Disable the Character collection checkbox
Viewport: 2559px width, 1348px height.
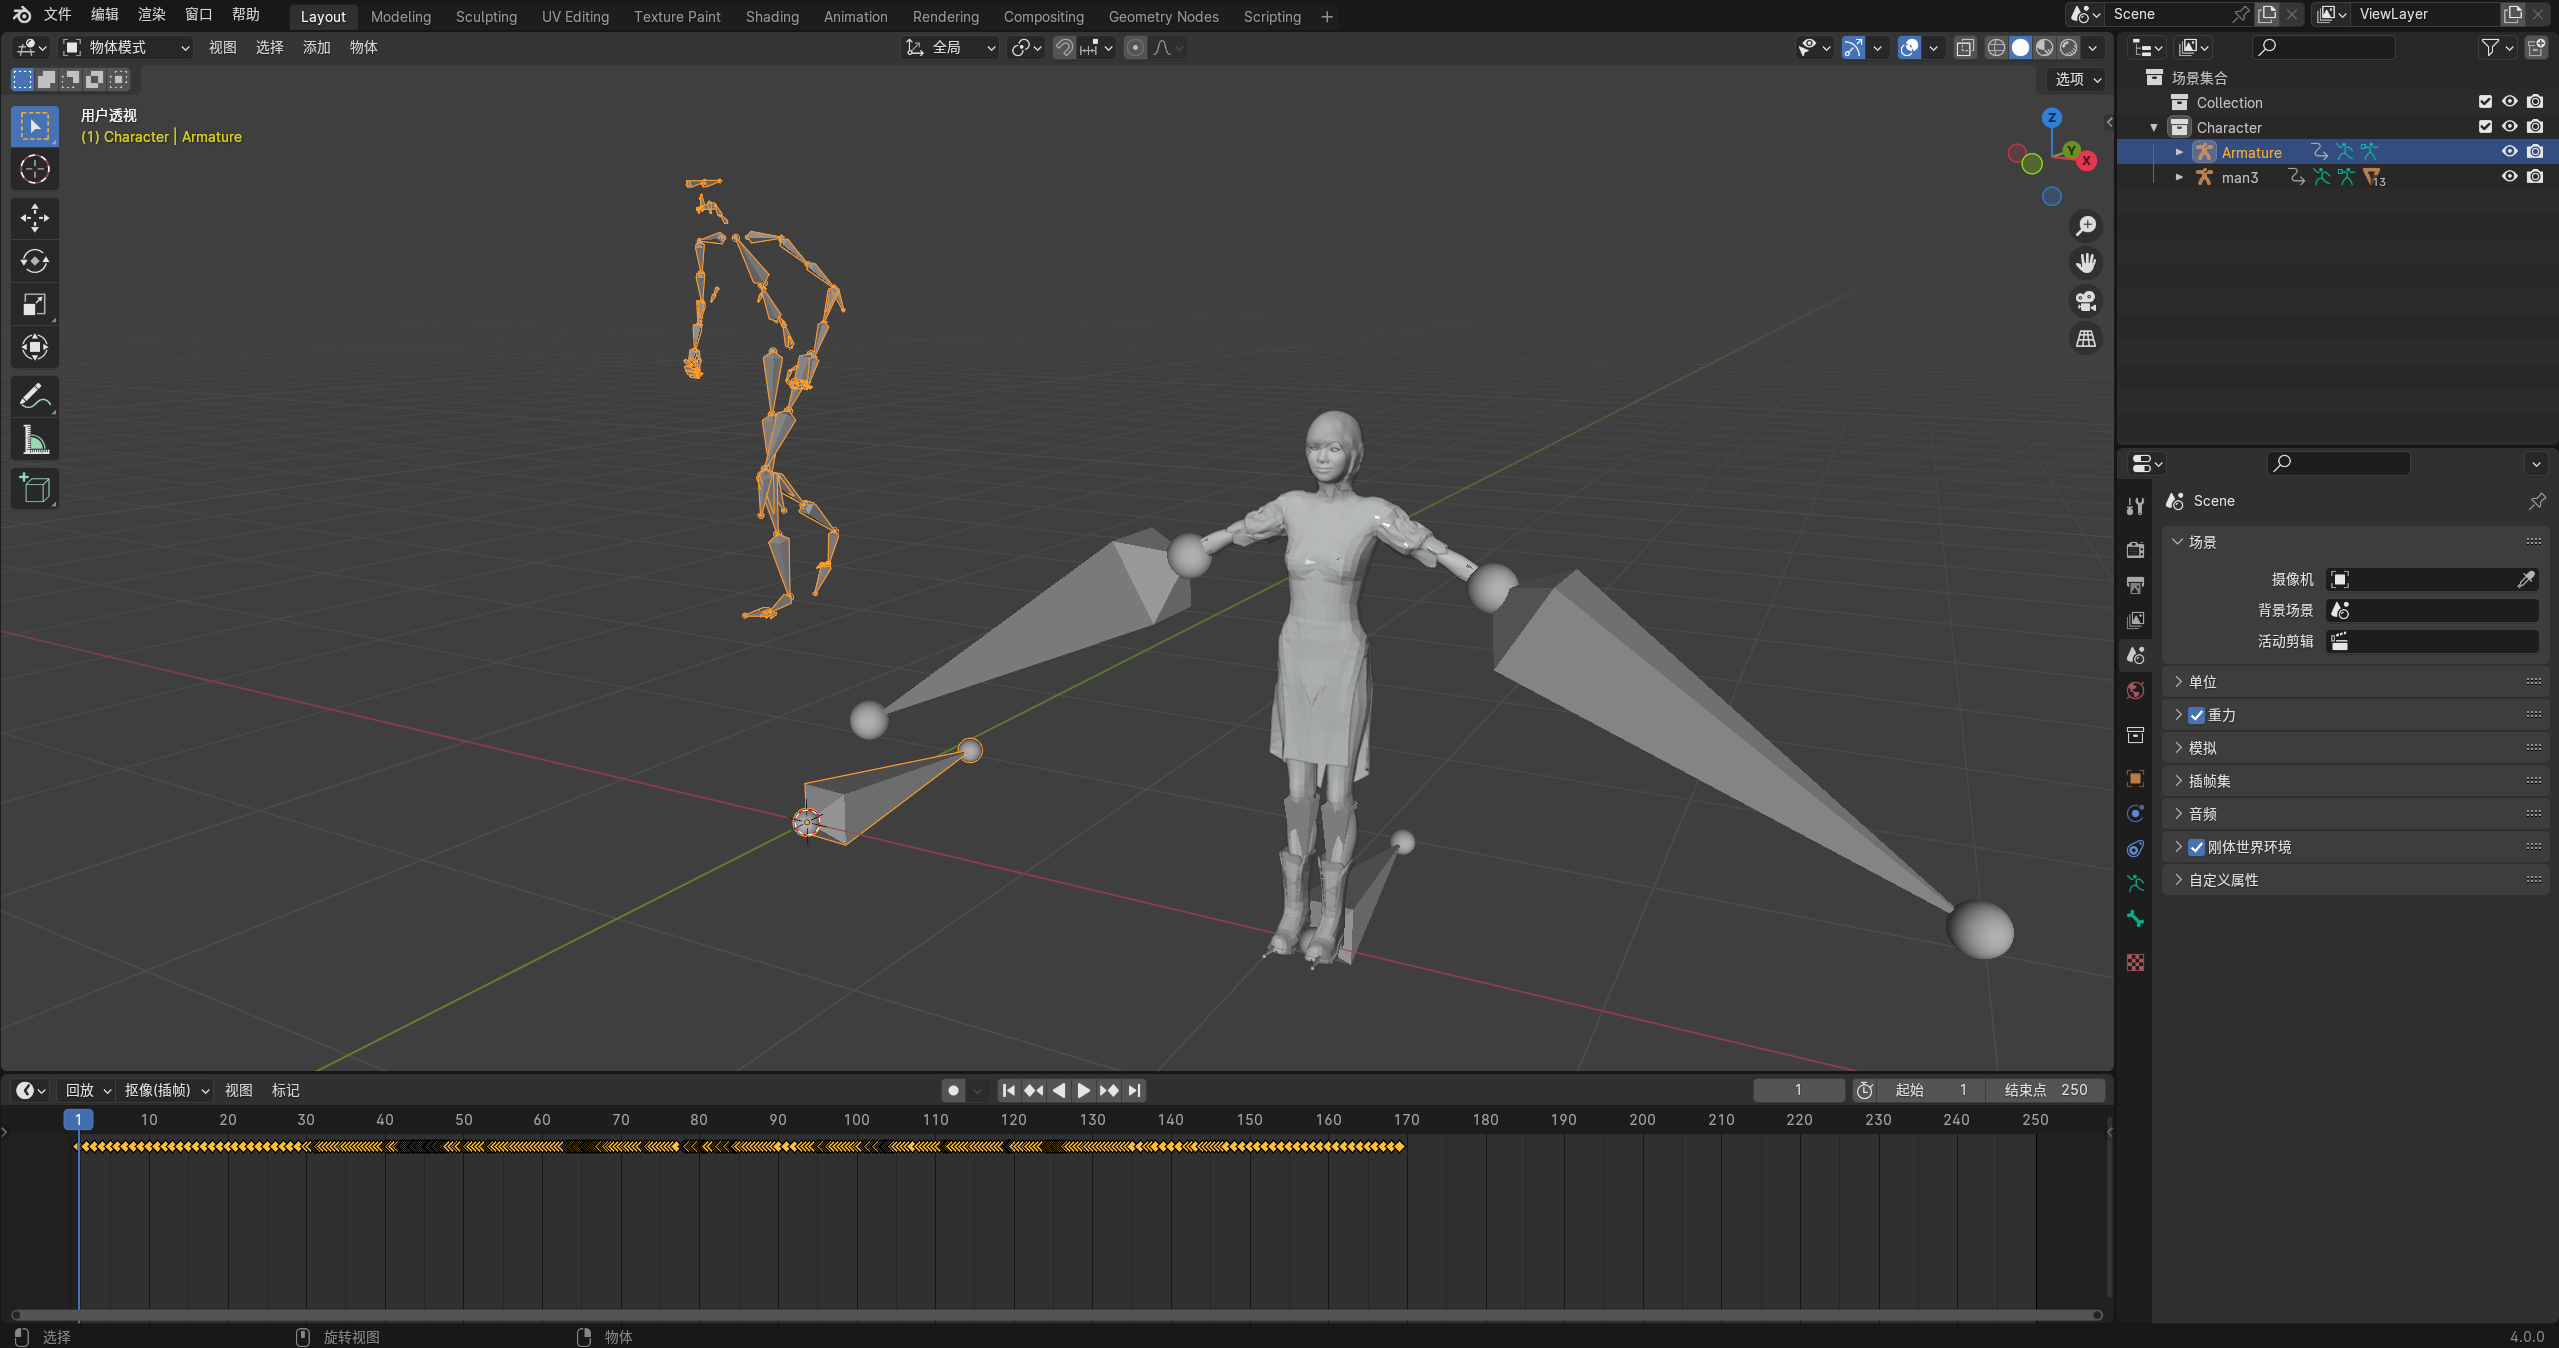pos(2485,127)
